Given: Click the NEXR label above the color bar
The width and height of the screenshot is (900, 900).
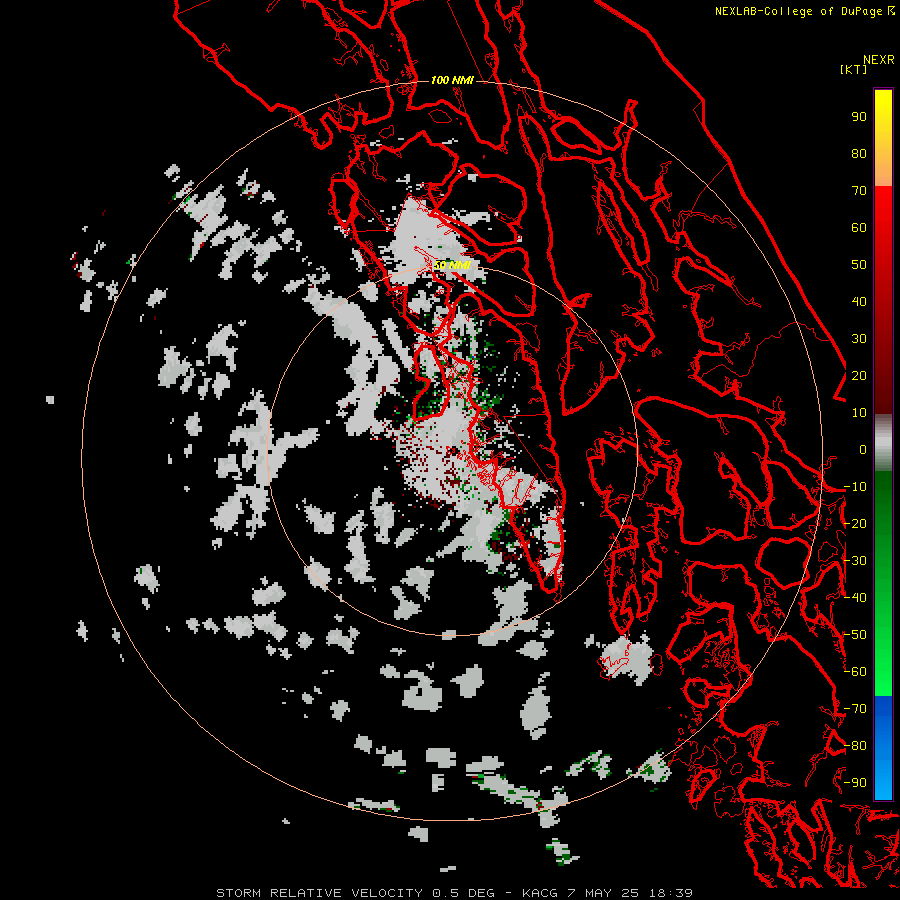Looking at the screenshot, I should click(879, 60).
